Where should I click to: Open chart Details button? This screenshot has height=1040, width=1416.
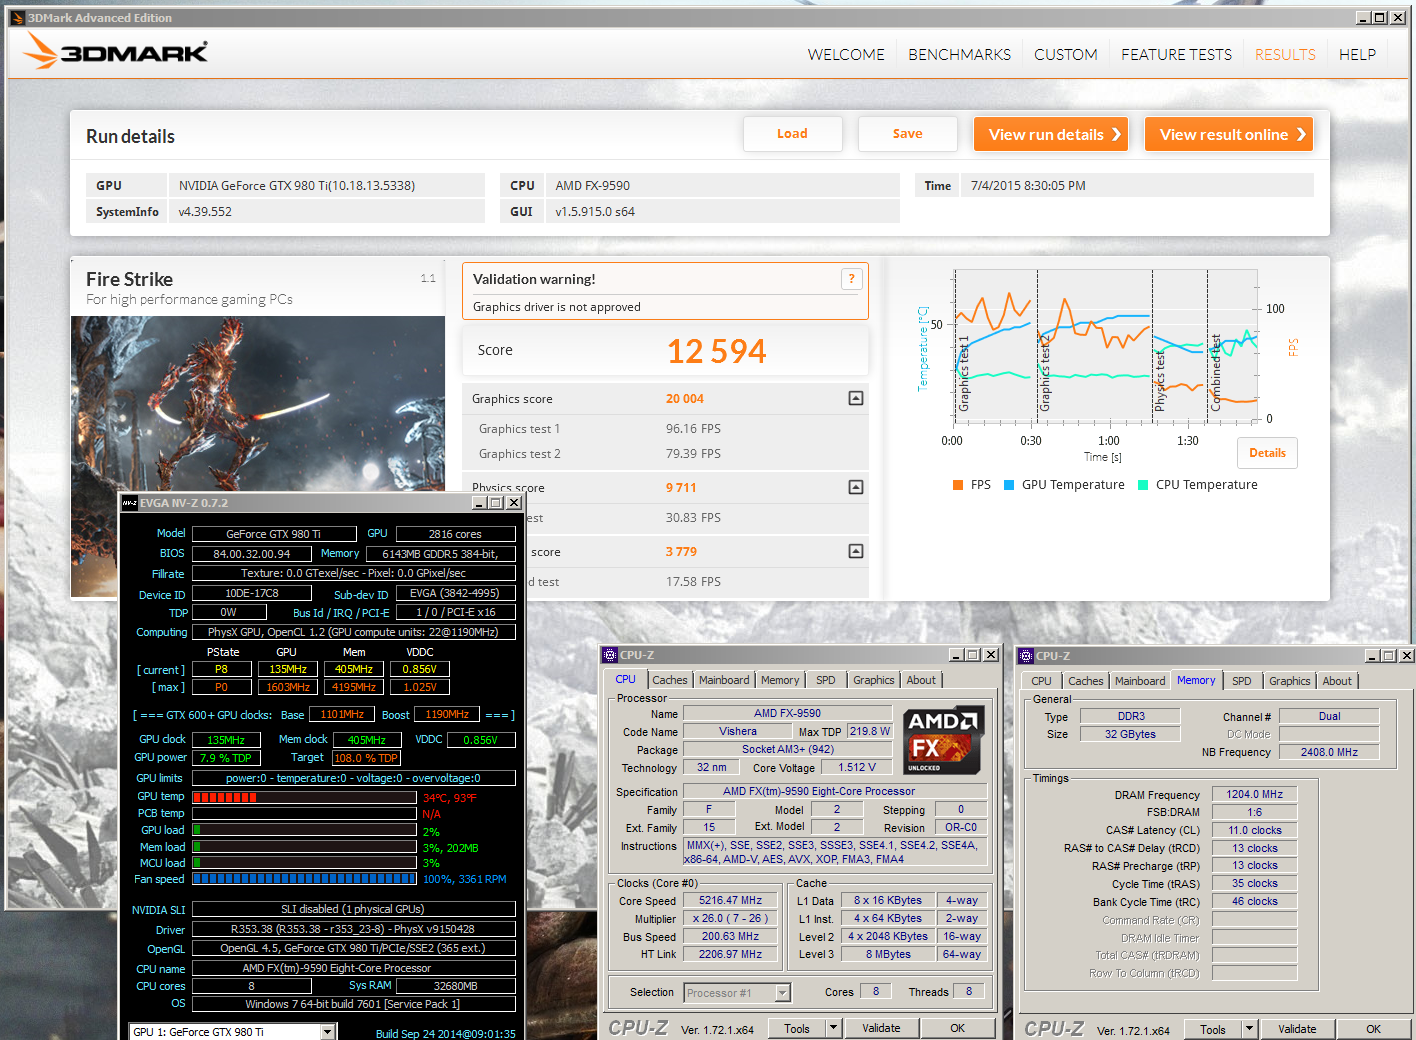(x=1267, y=453)
